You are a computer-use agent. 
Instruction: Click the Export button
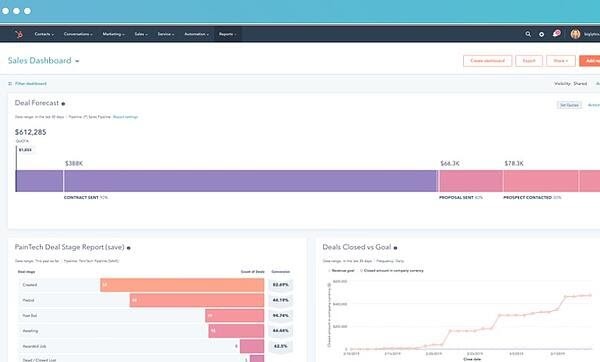pos(529,61)
